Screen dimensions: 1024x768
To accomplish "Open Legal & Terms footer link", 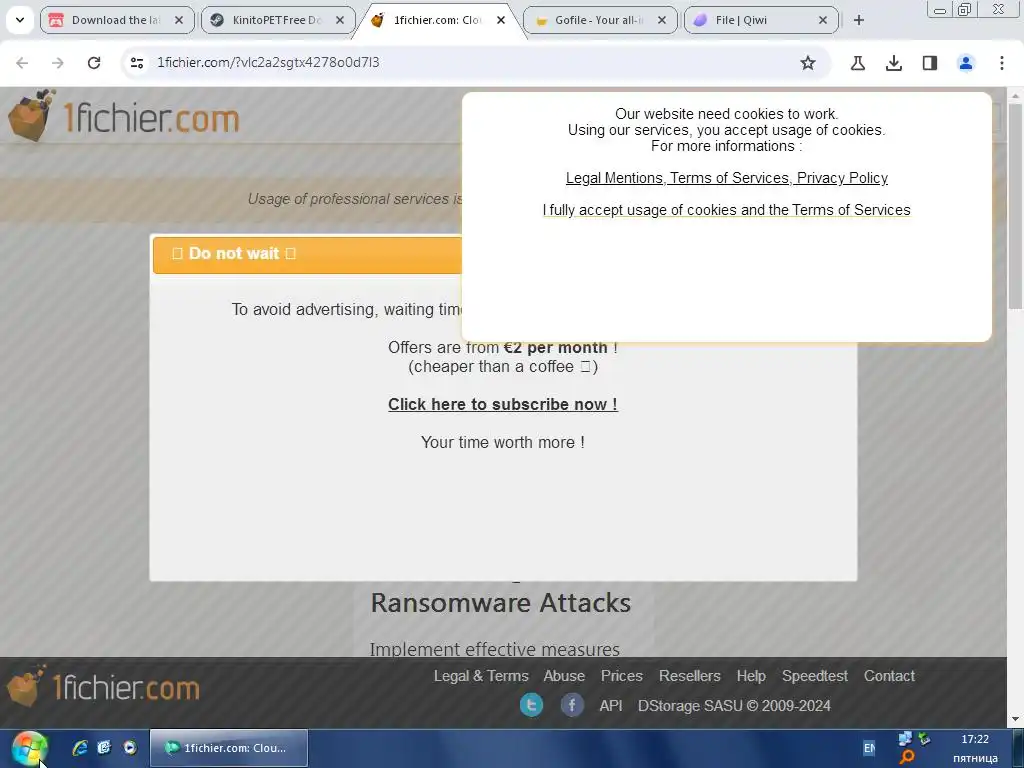I will click(481, 676).
